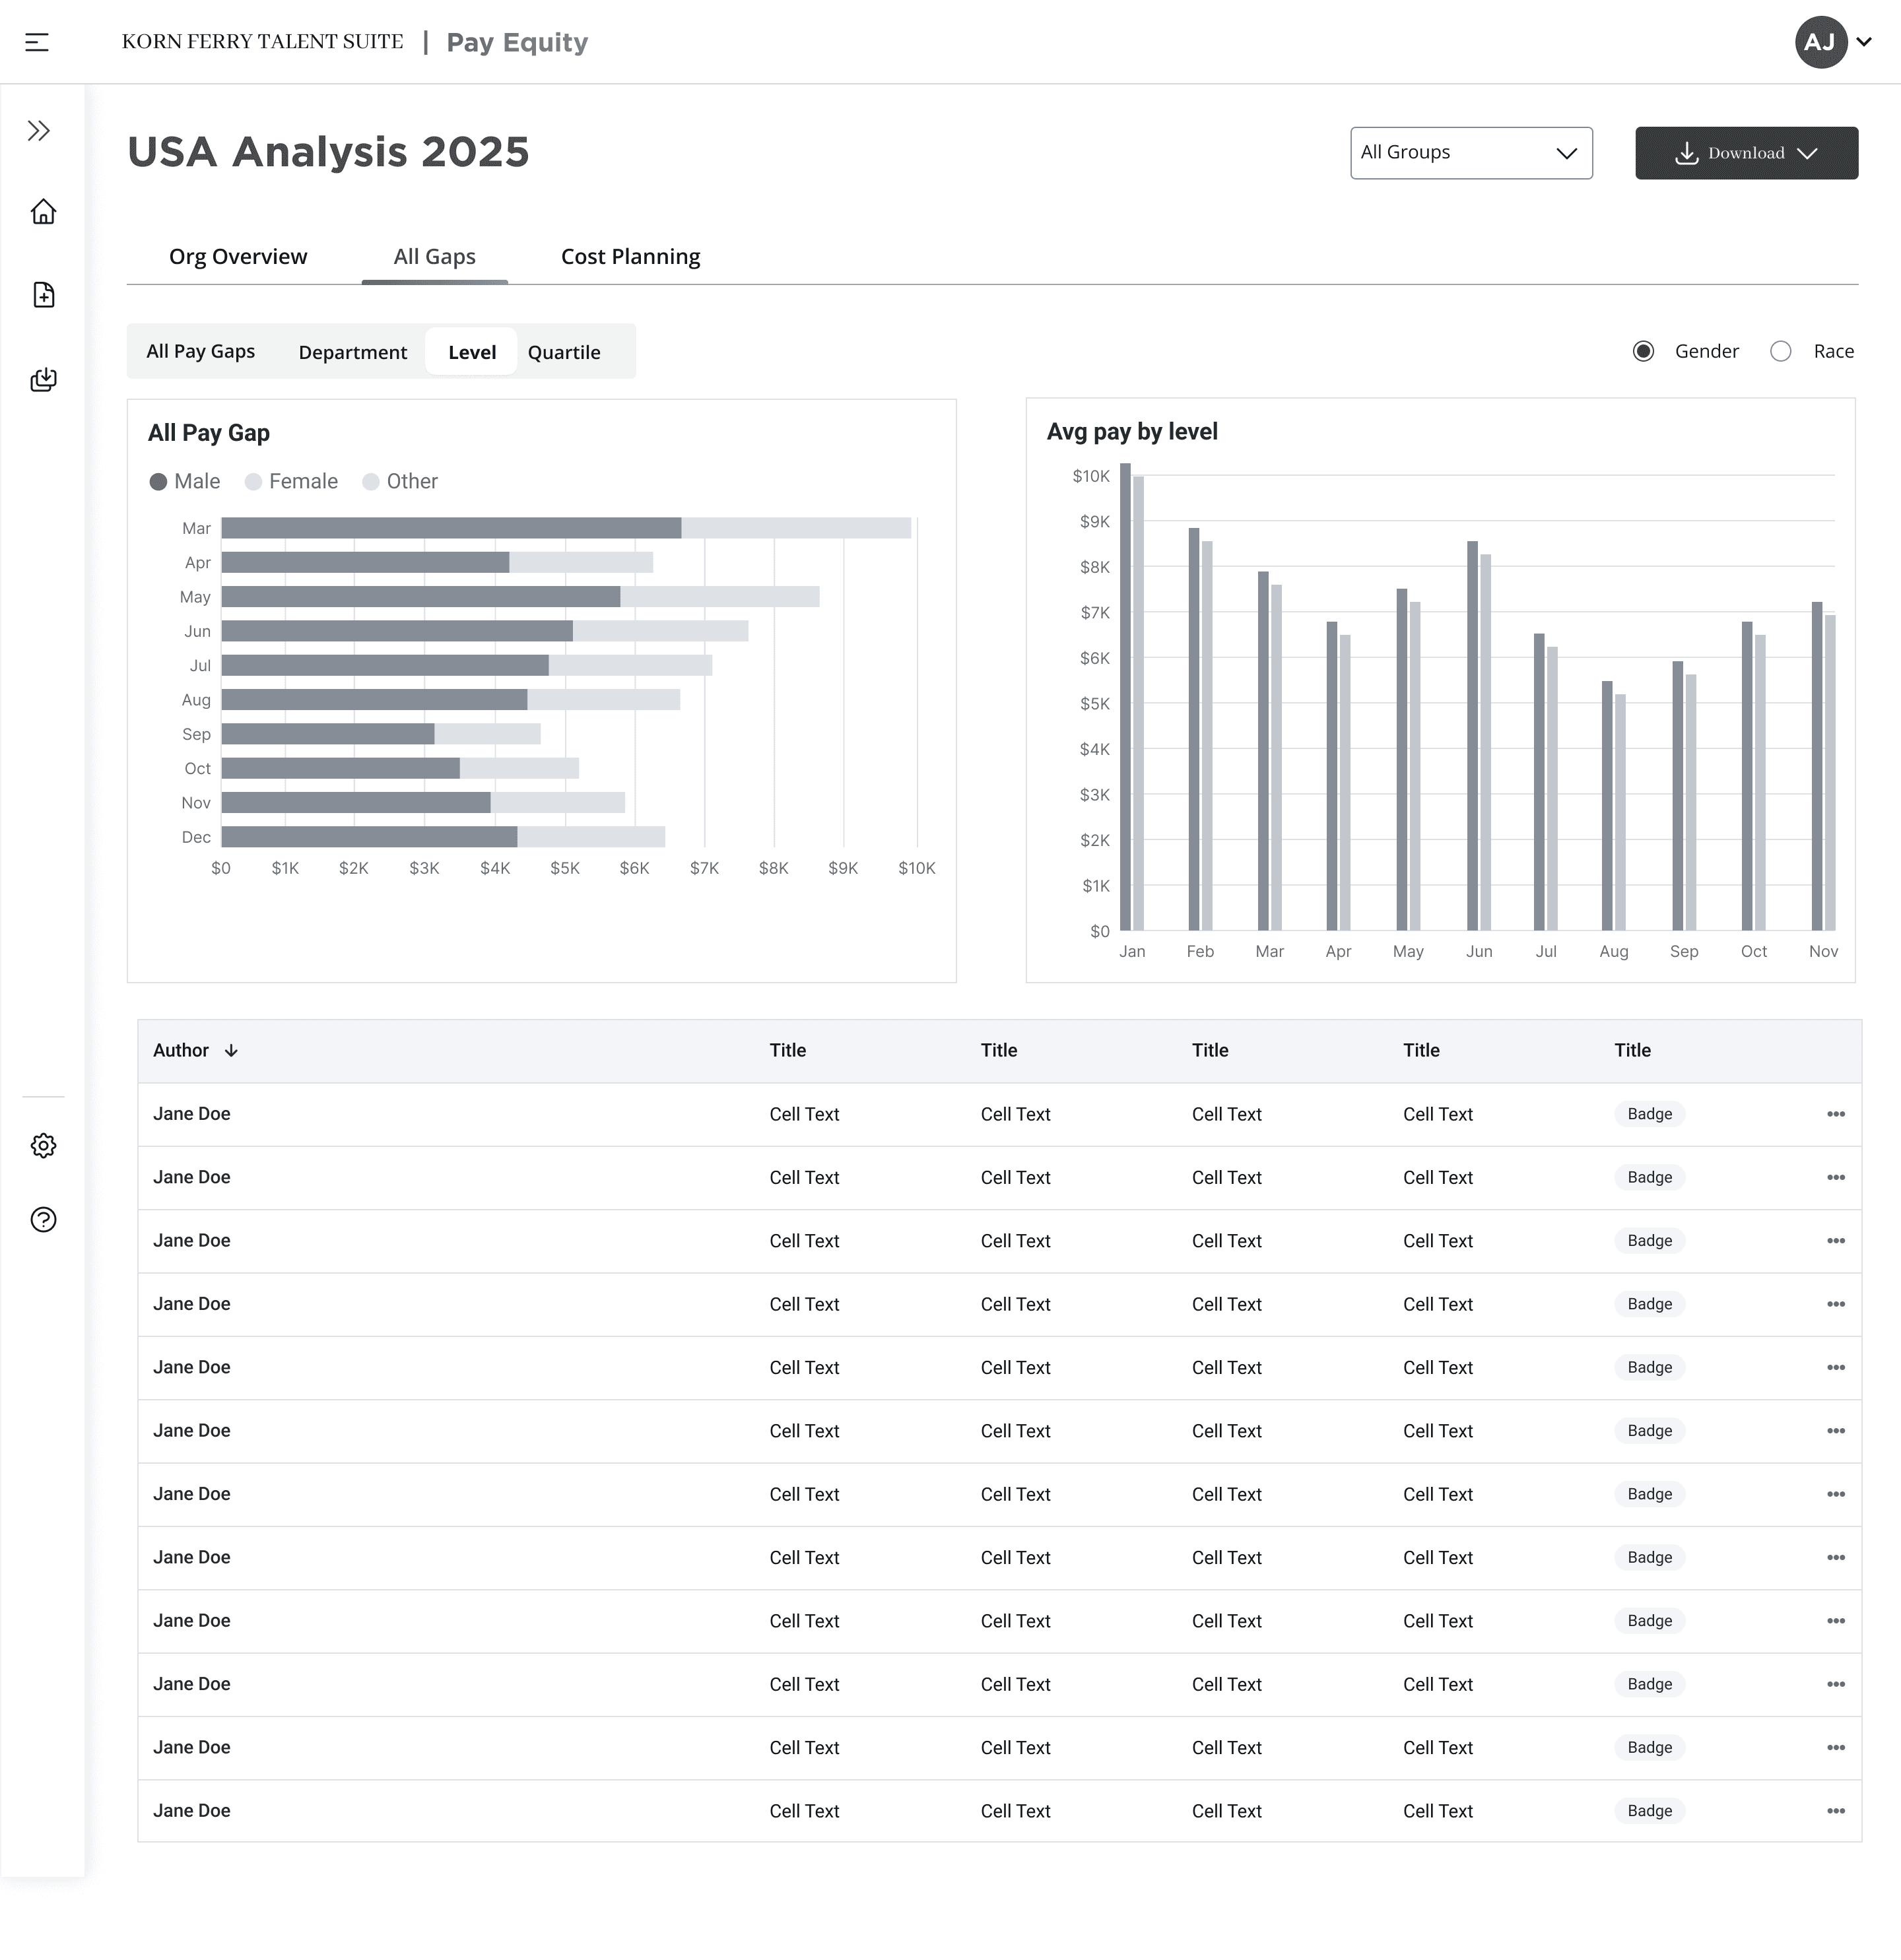The image size is (1901, 1960).
Task: Open settings gear in sidebar
Action: [43, 1146]
